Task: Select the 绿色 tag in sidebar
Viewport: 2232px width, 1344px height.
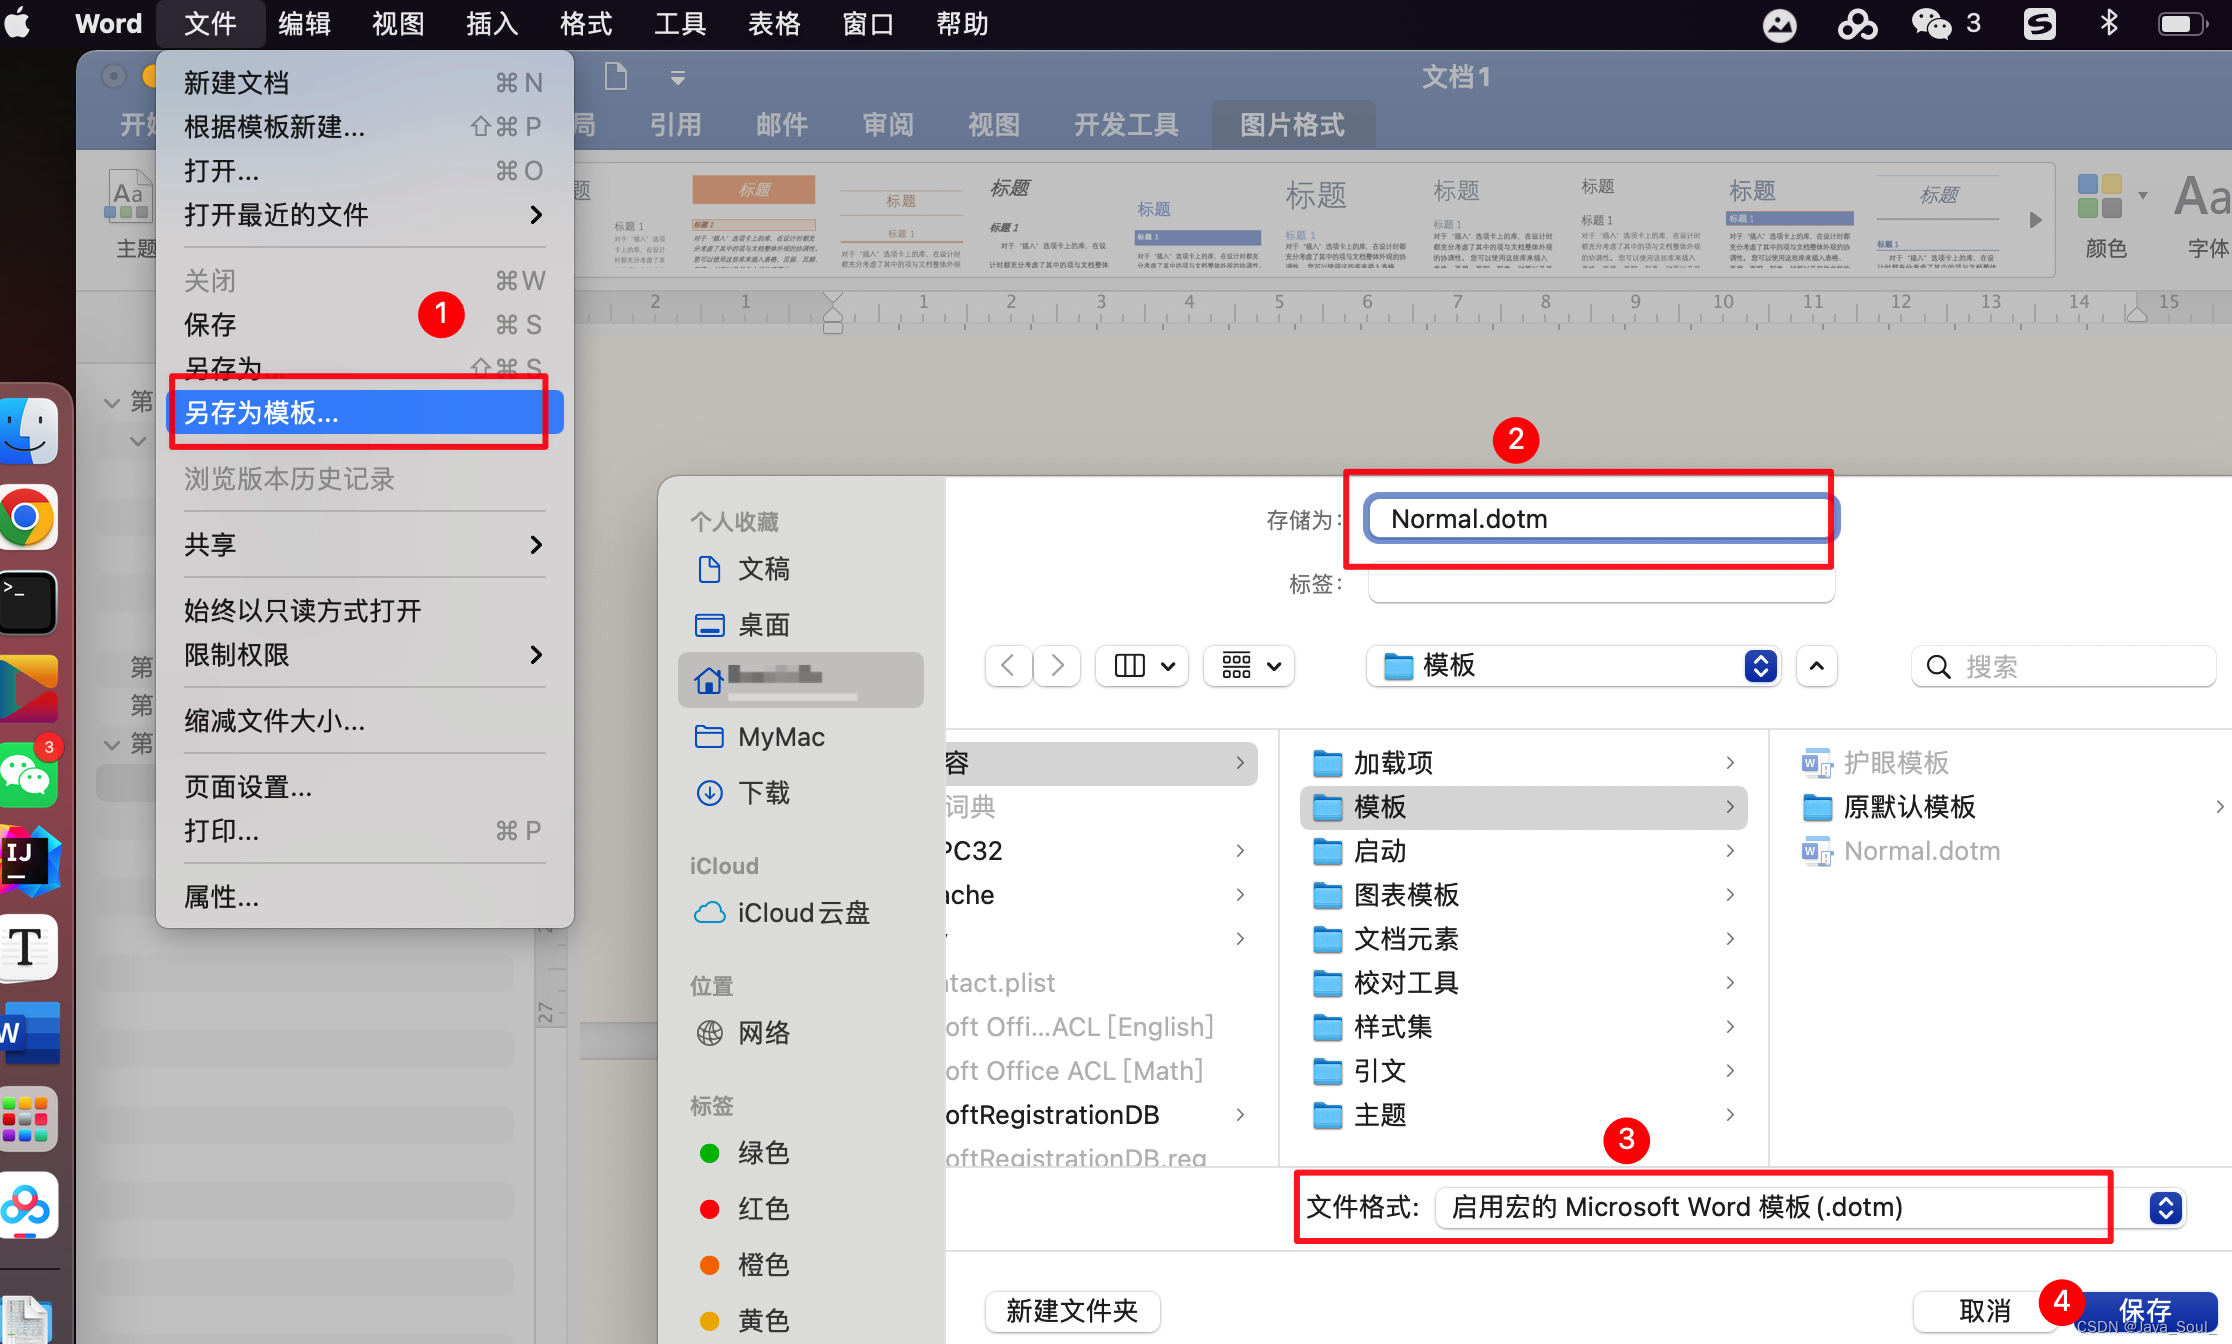Action: (x=763, y=1153)
